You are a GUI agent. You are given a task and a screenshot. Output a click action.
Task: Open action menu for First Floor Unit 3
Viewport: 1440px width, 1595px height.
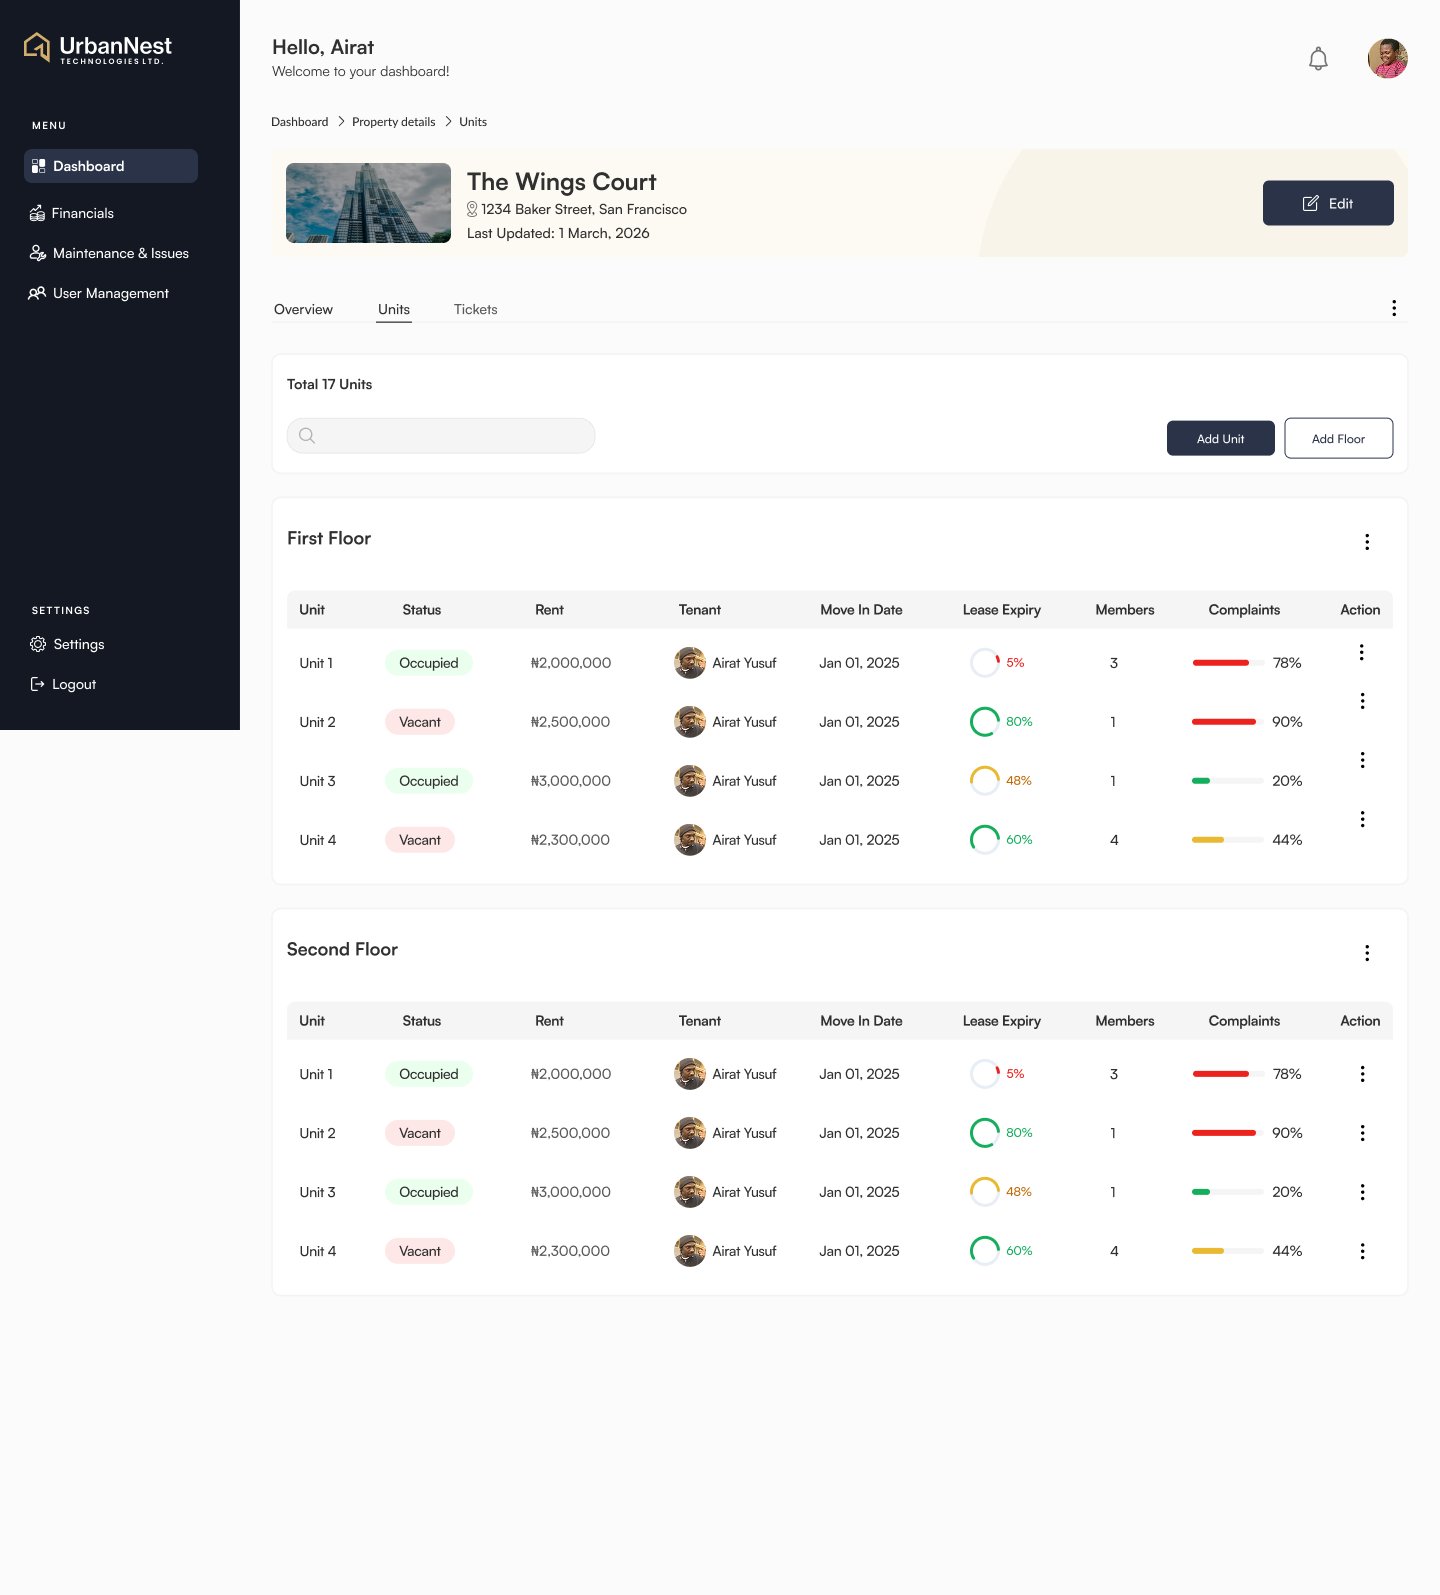coord(1362,760)
